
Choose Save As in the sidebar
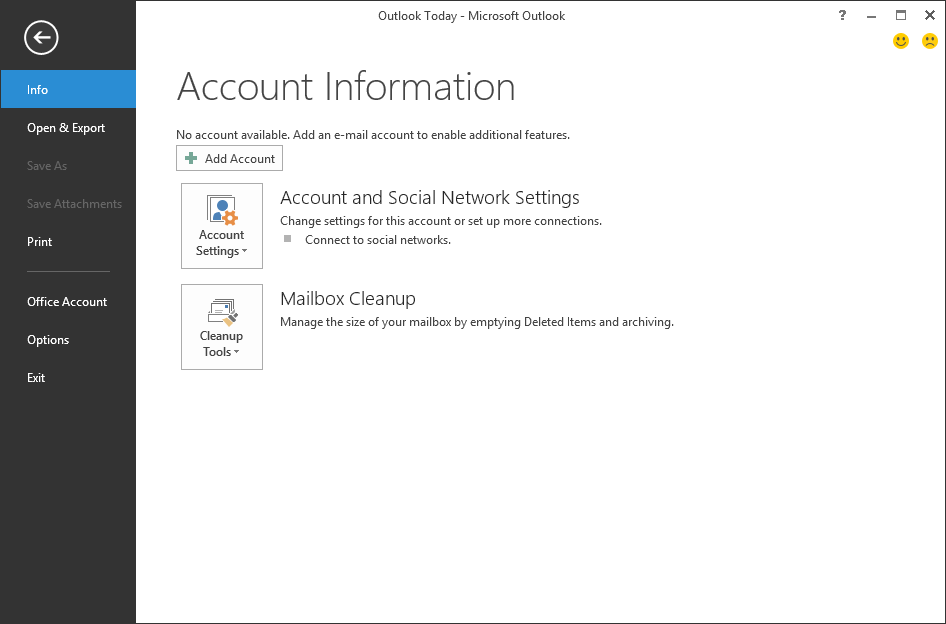coord(47,166)
